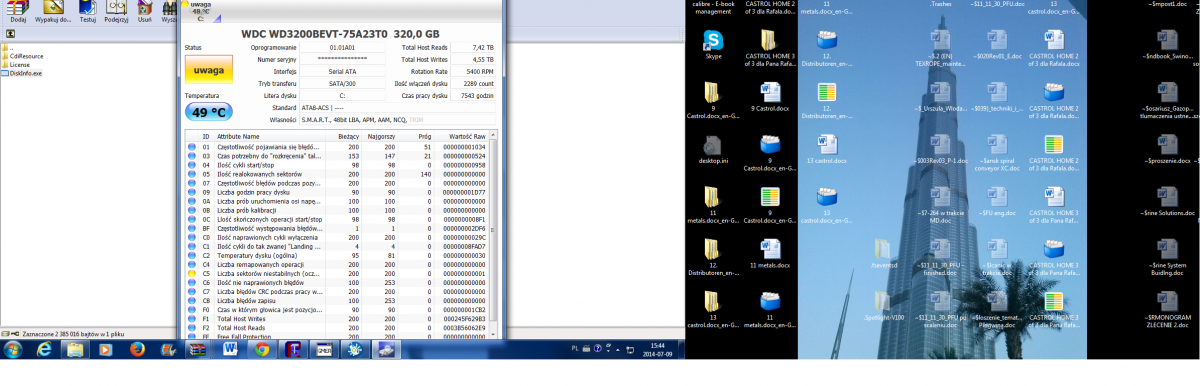Select the 0B Liczba prób kalibracji row

coord(337,210)
